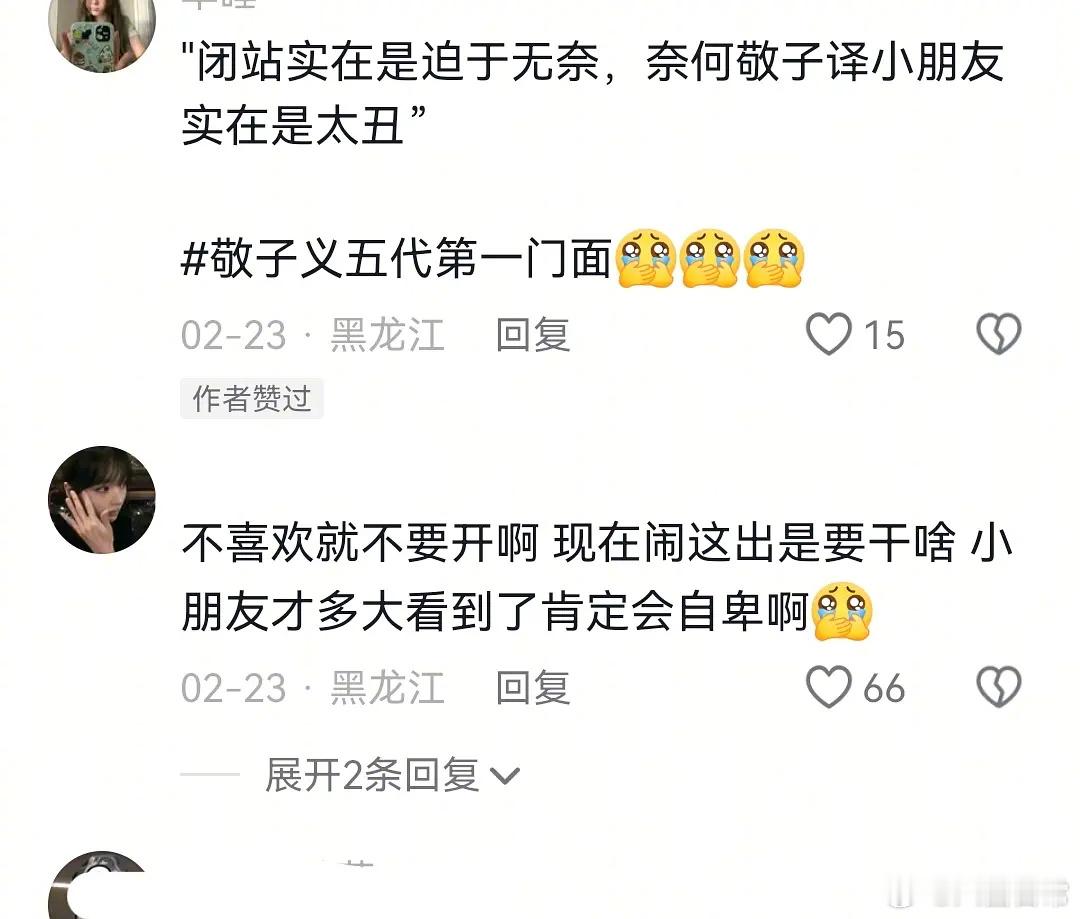Like the comment with 66 likes

829,687
